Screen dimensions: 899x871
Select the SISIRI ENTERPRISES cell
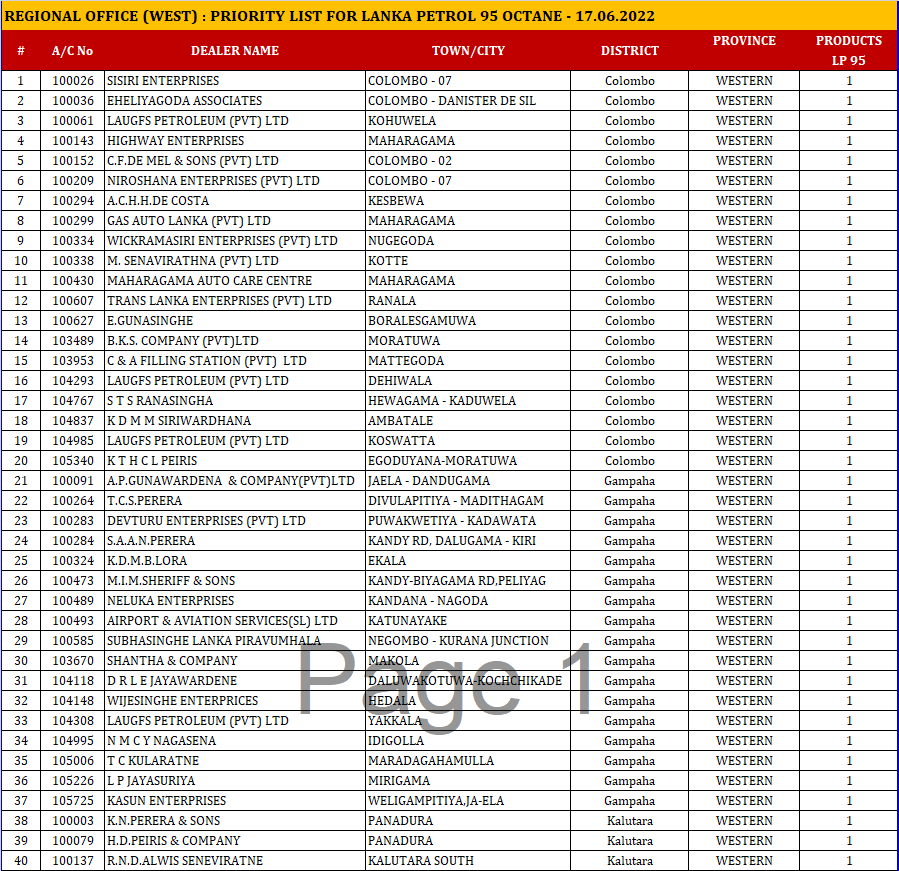point(234,81)
